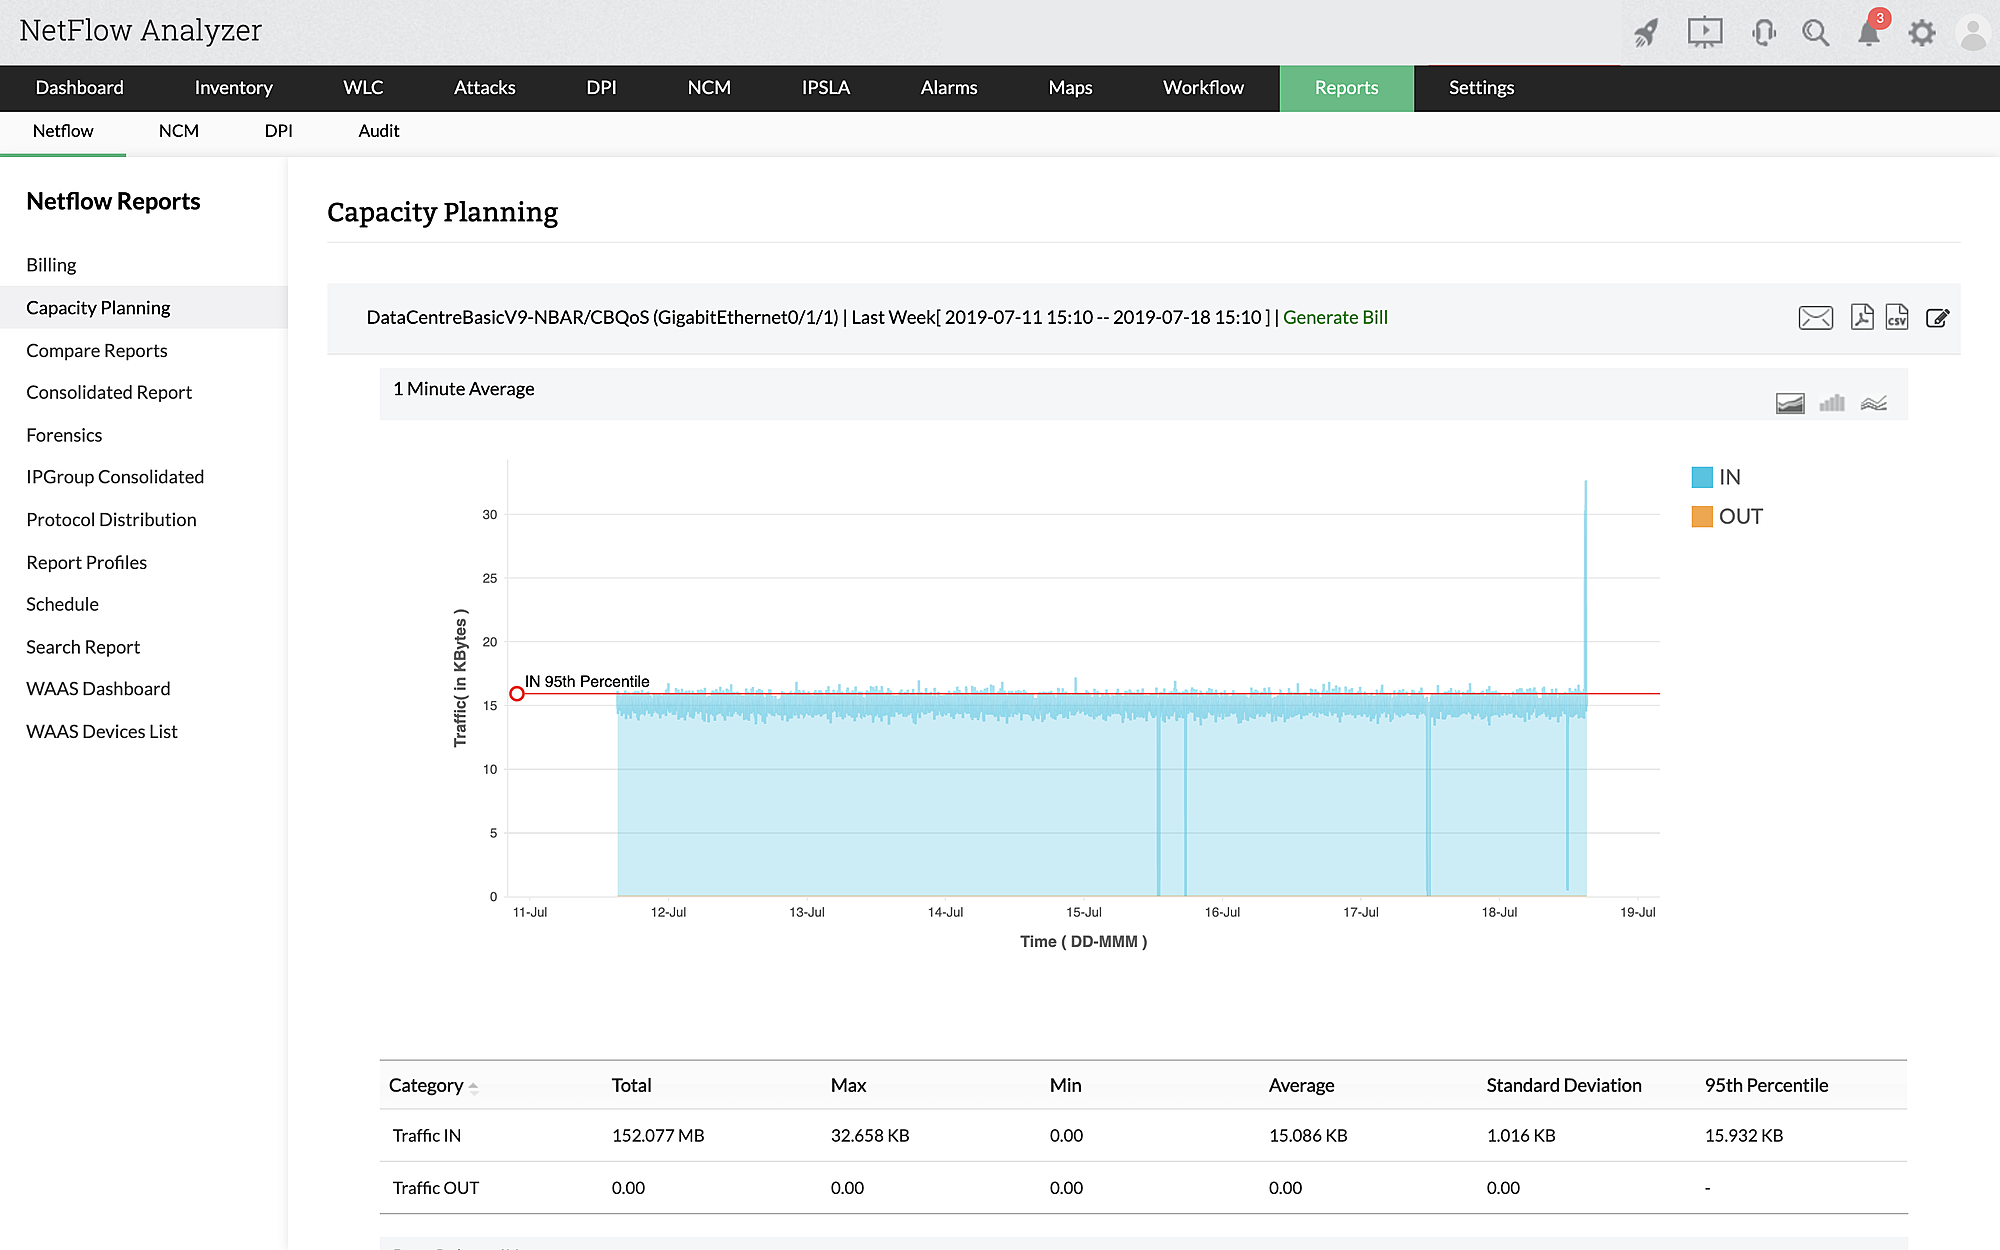Export the report as PDF
Screen dimensions: 2000x1250
(1861, 317)
